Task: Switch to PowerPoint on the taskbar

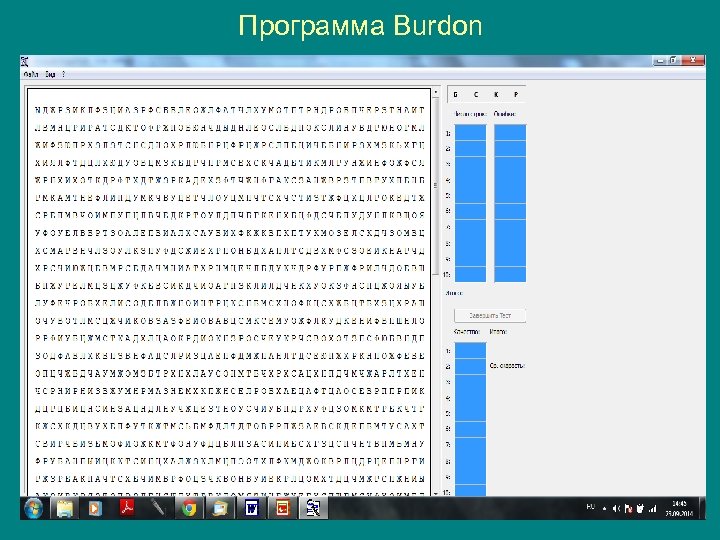Action: (282, 508)
